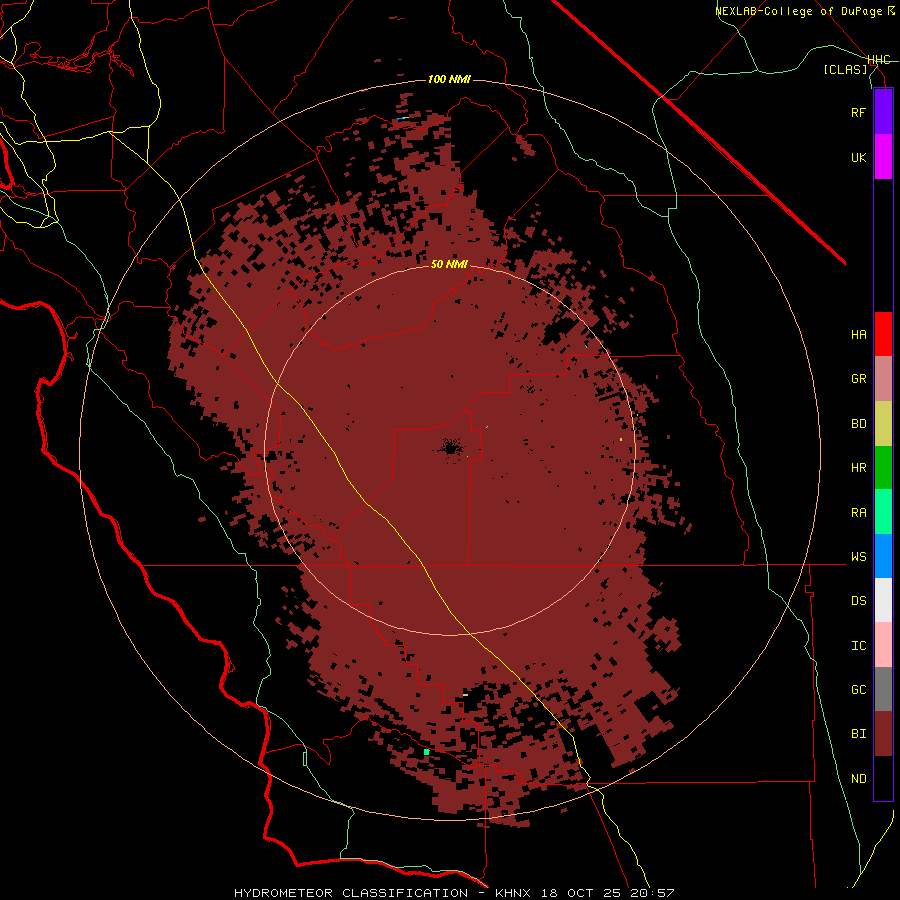Click the HR legend label
Screen dimensions: 900x900
[859, 468]
